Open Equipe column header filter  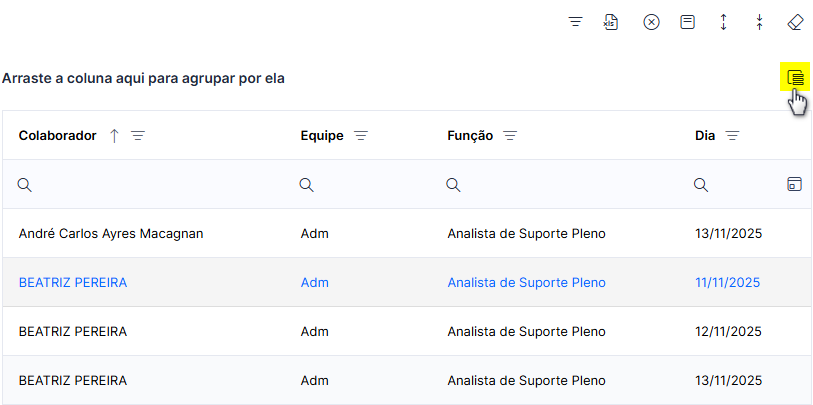click(x=361, y=136)
